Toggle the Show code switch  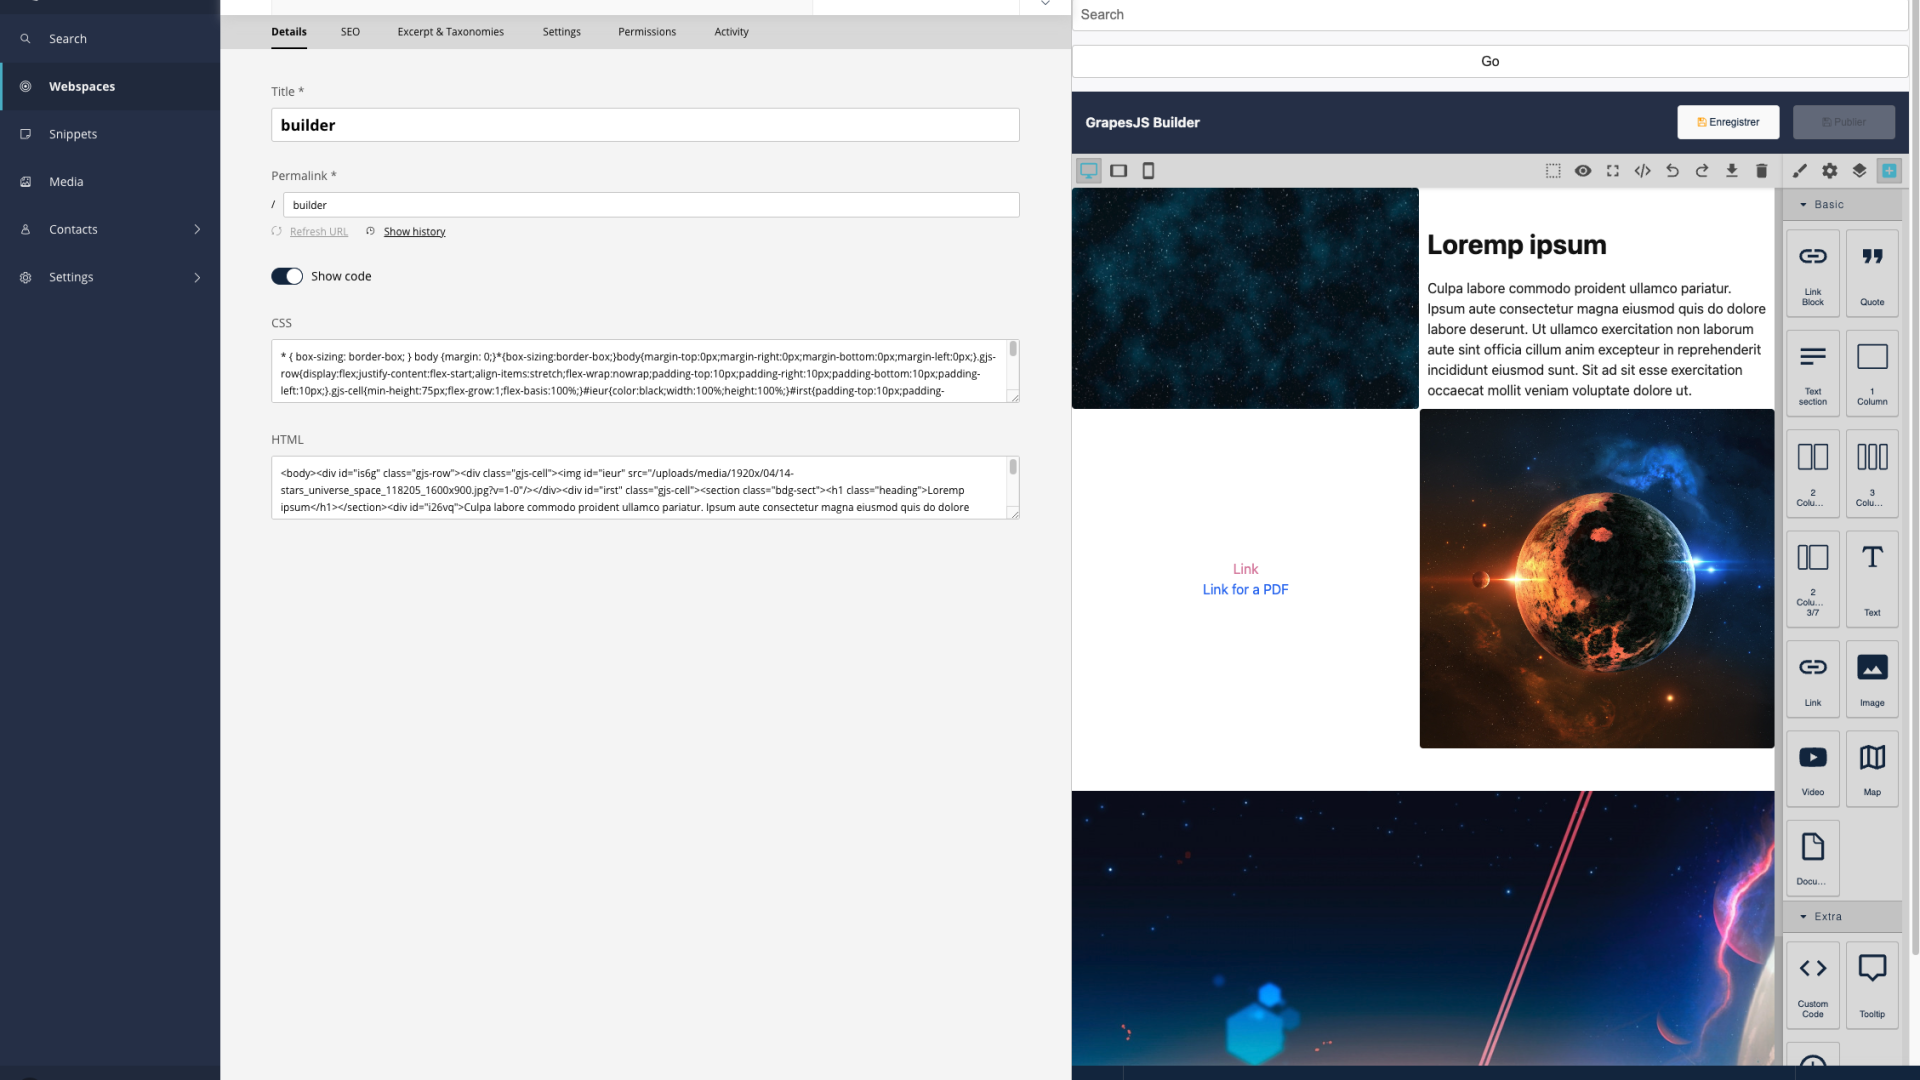point(287,277)
